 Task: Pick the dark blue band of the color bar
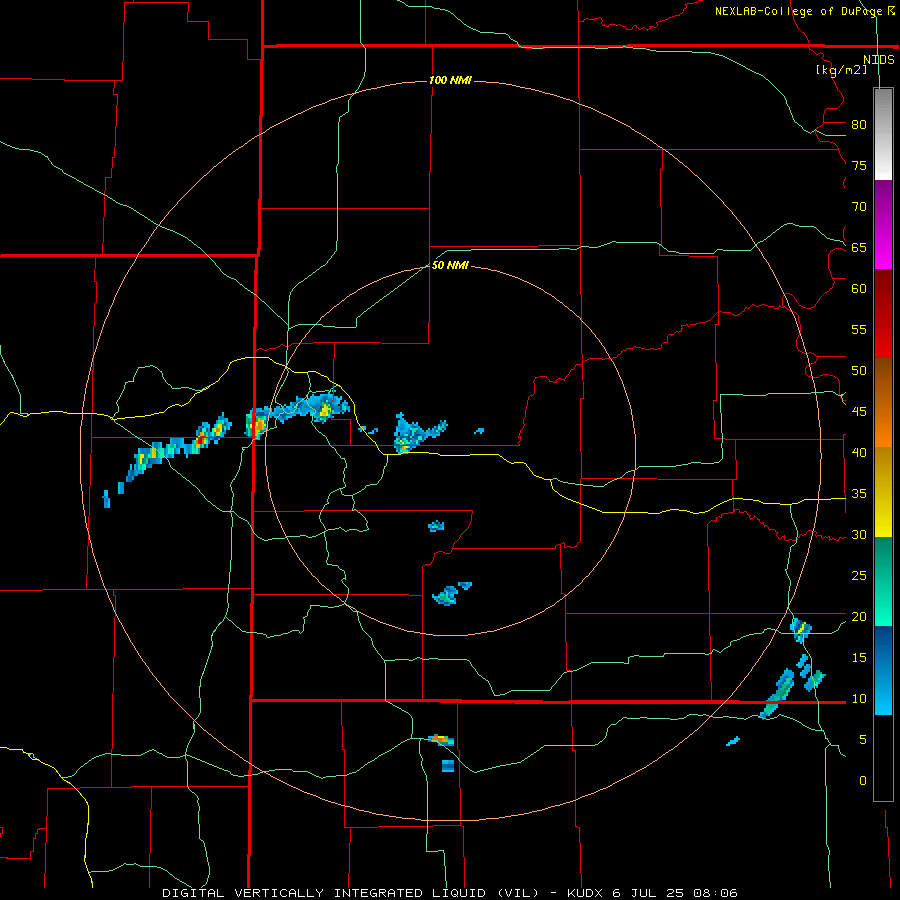[x=883, y=670]
